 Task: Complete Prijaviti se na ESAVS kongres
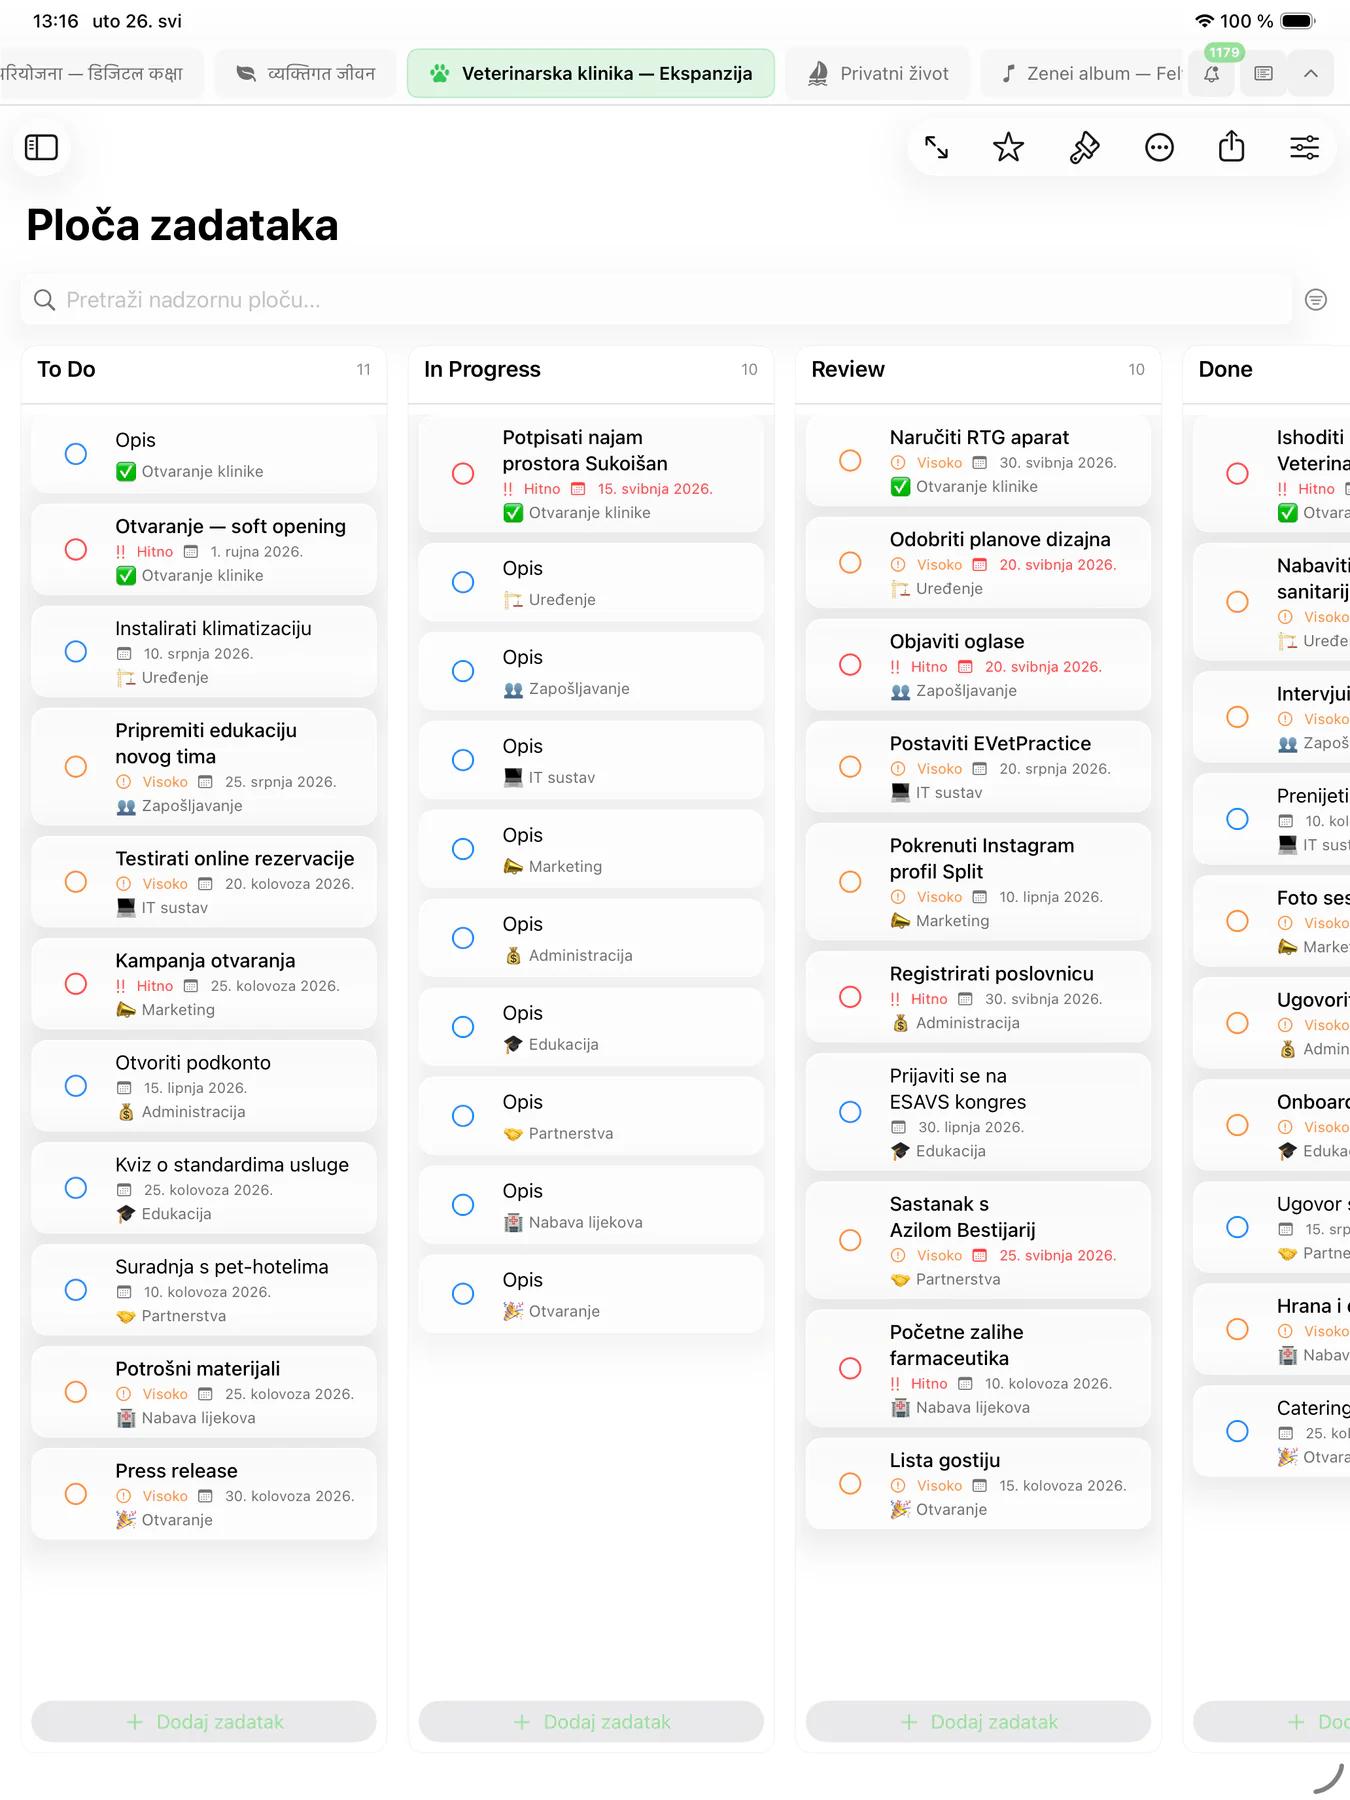coord(850,1112)
